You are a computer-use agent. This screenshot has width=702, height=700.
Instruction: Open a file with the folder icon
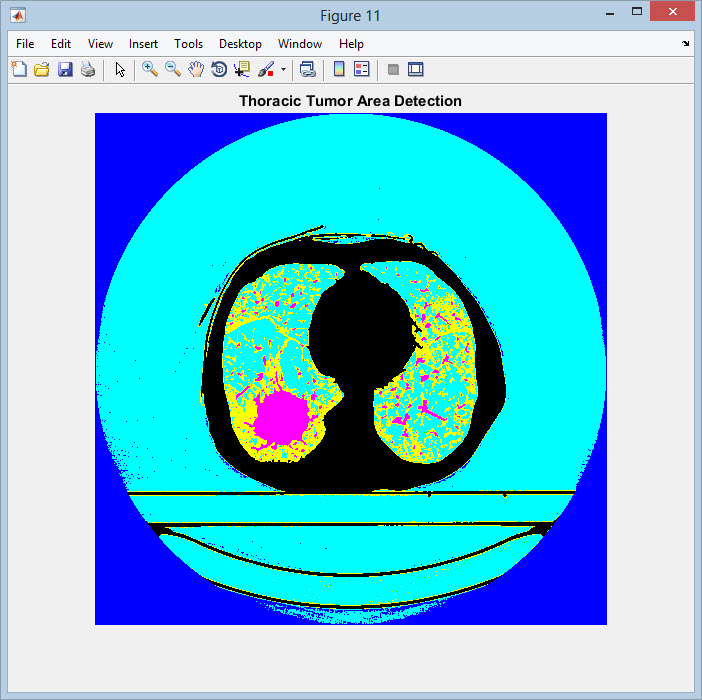pyautogui.click(x=42, y=69)
